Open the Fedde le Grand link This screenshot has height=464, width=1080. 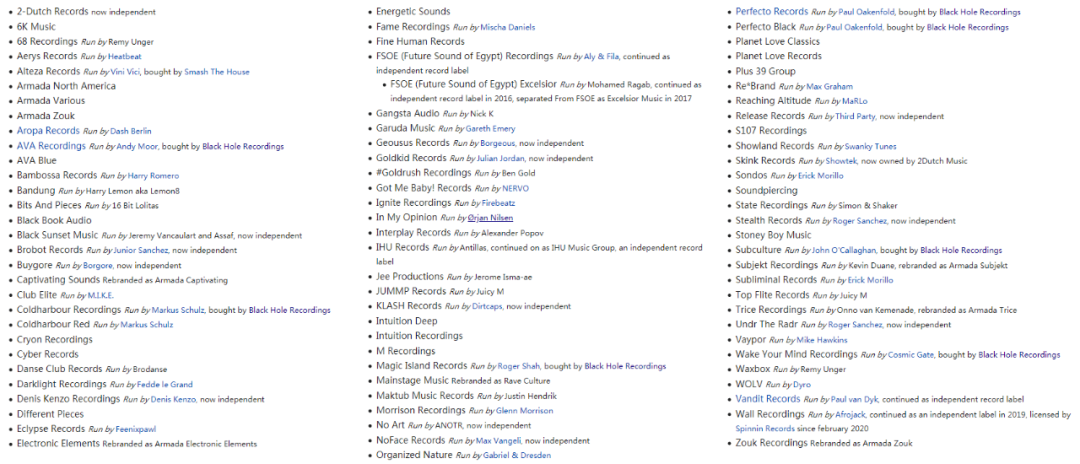coord(165,384)
